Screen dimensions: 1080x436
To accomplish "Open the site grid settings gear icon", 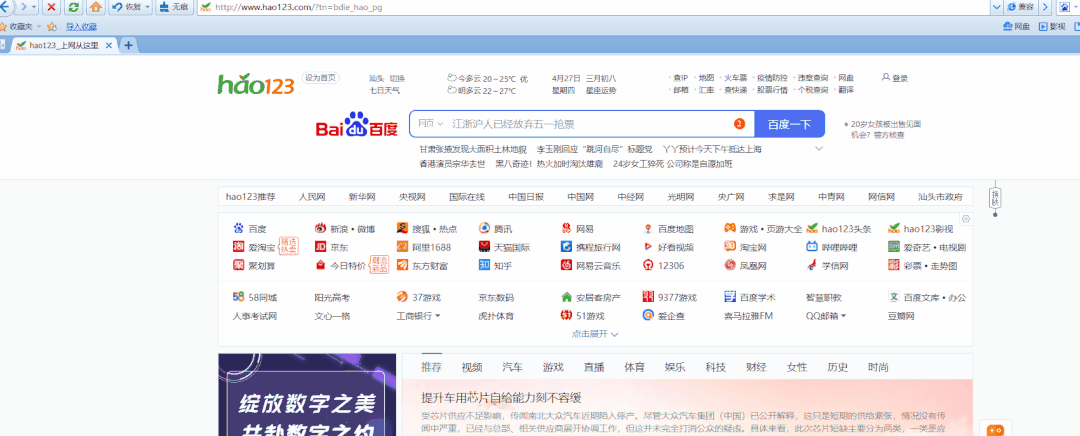I will click(966, 218).
